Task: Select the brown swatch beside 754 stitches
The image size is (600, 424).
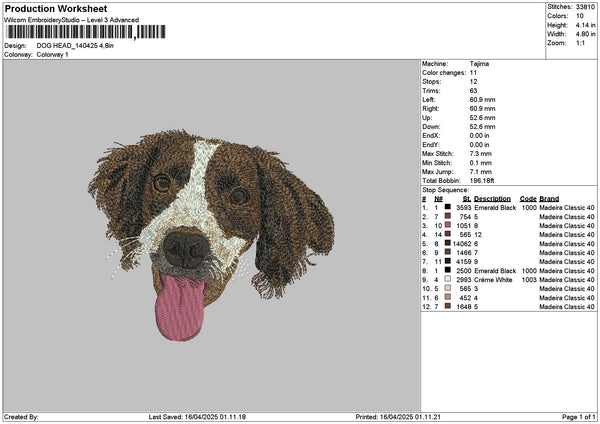Action: [x=447, y=217]
